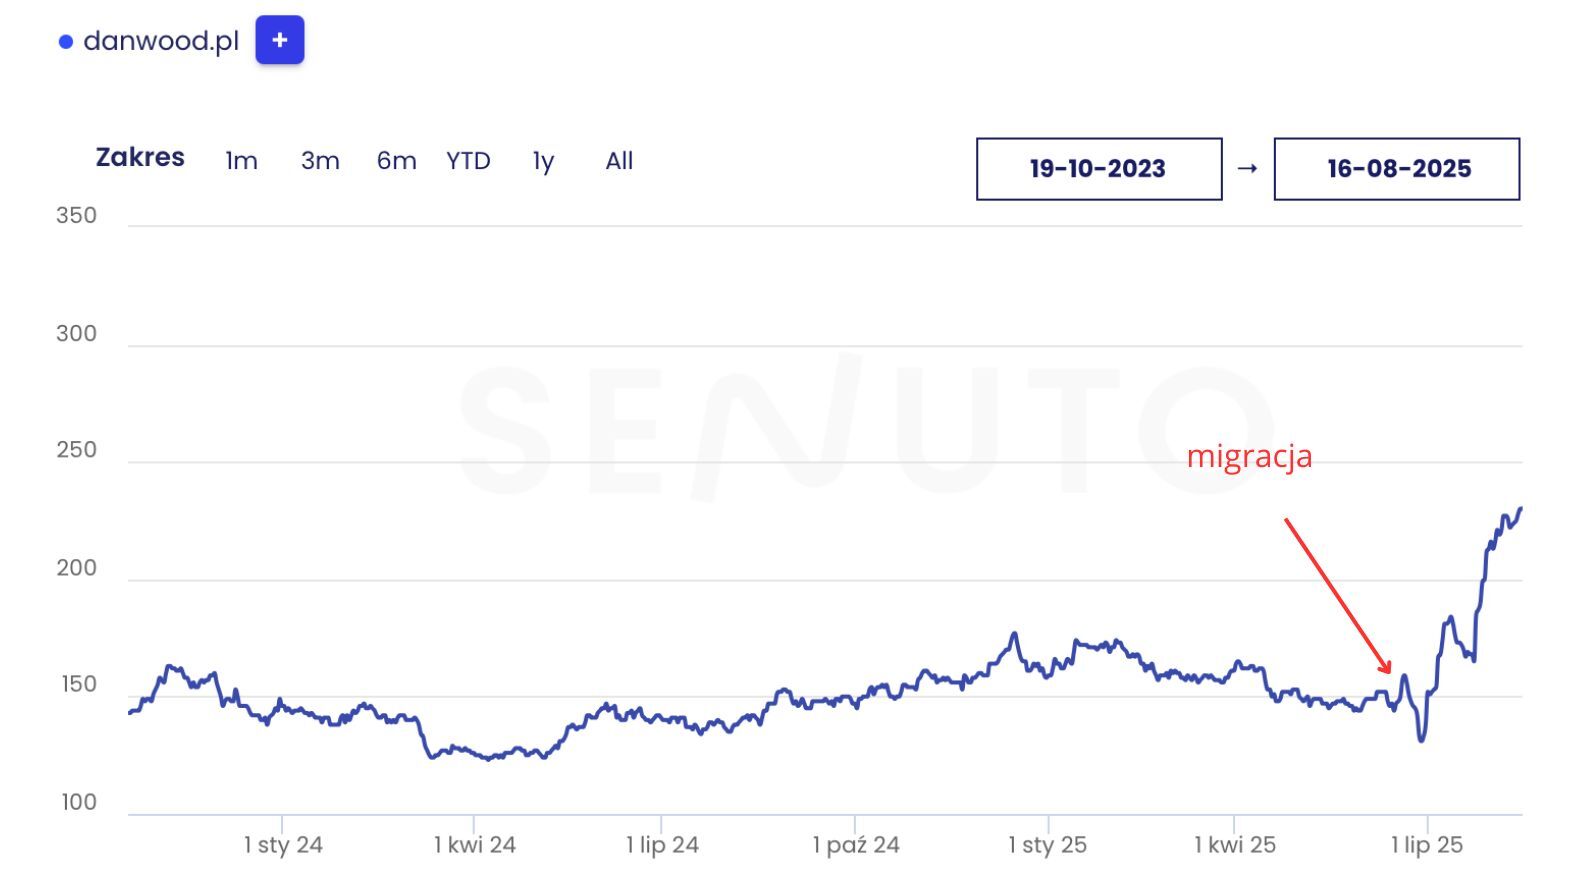Image resolution: width=1586 pixels, height=875 pixels.
Task: Click the 1 kwi 24 axis marker
Action: (x=474, y=845)
